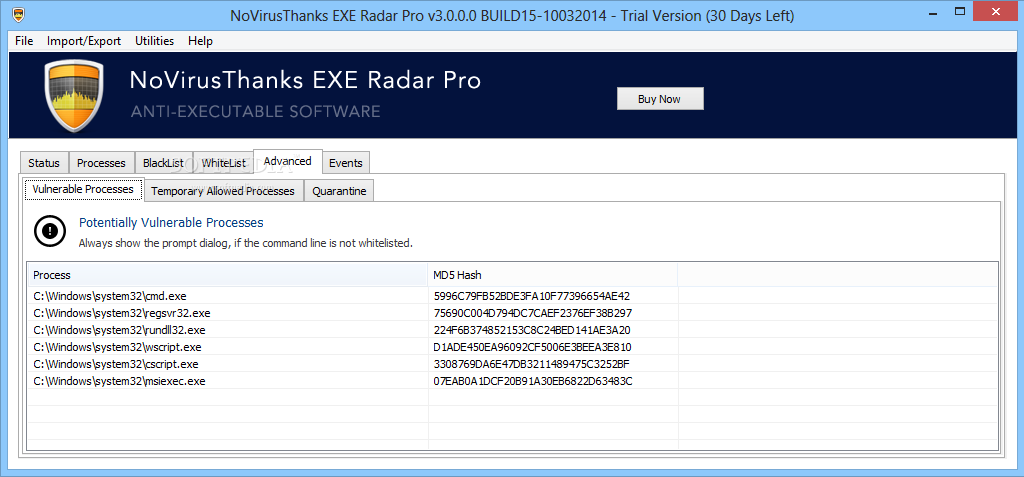Image resolution: width=1024 pixels, height=477 pixels.
Task: Sort by the MD5 Hash column header
Action: pyautogui.click(x=552, y=275)
